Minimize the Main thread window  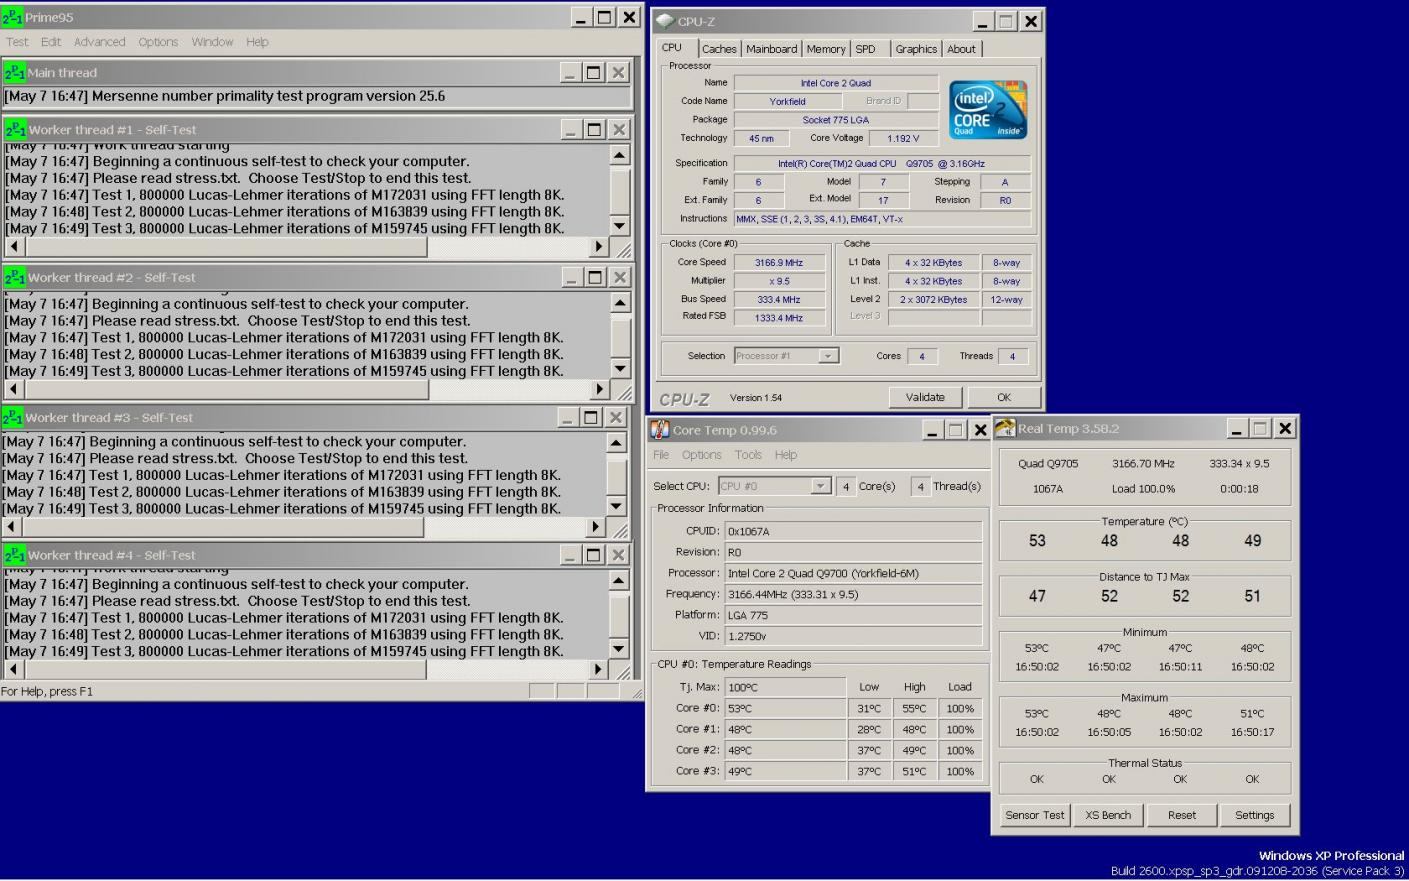click(570, 72)
